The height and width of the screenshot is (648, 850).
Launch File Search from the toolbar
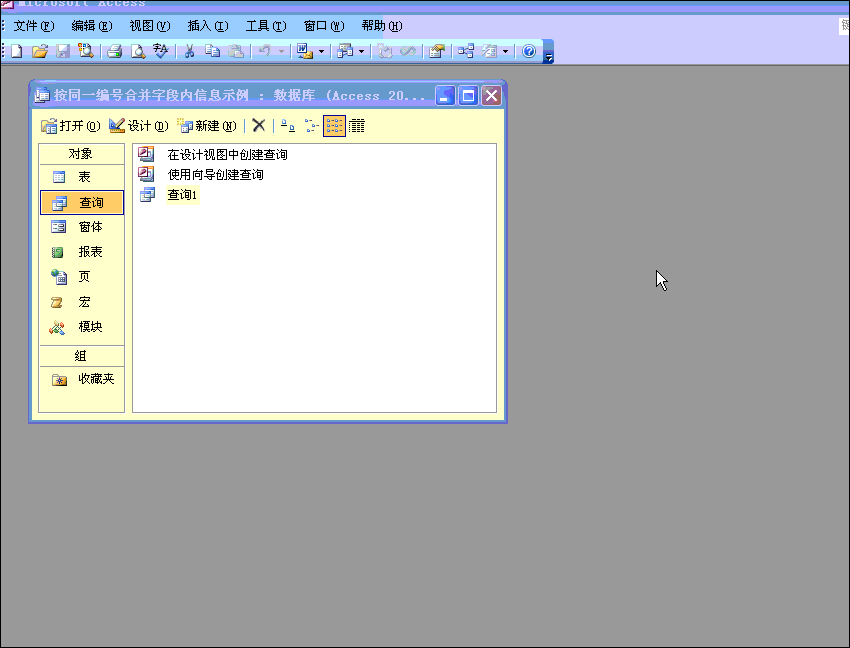tap(86, 52)
